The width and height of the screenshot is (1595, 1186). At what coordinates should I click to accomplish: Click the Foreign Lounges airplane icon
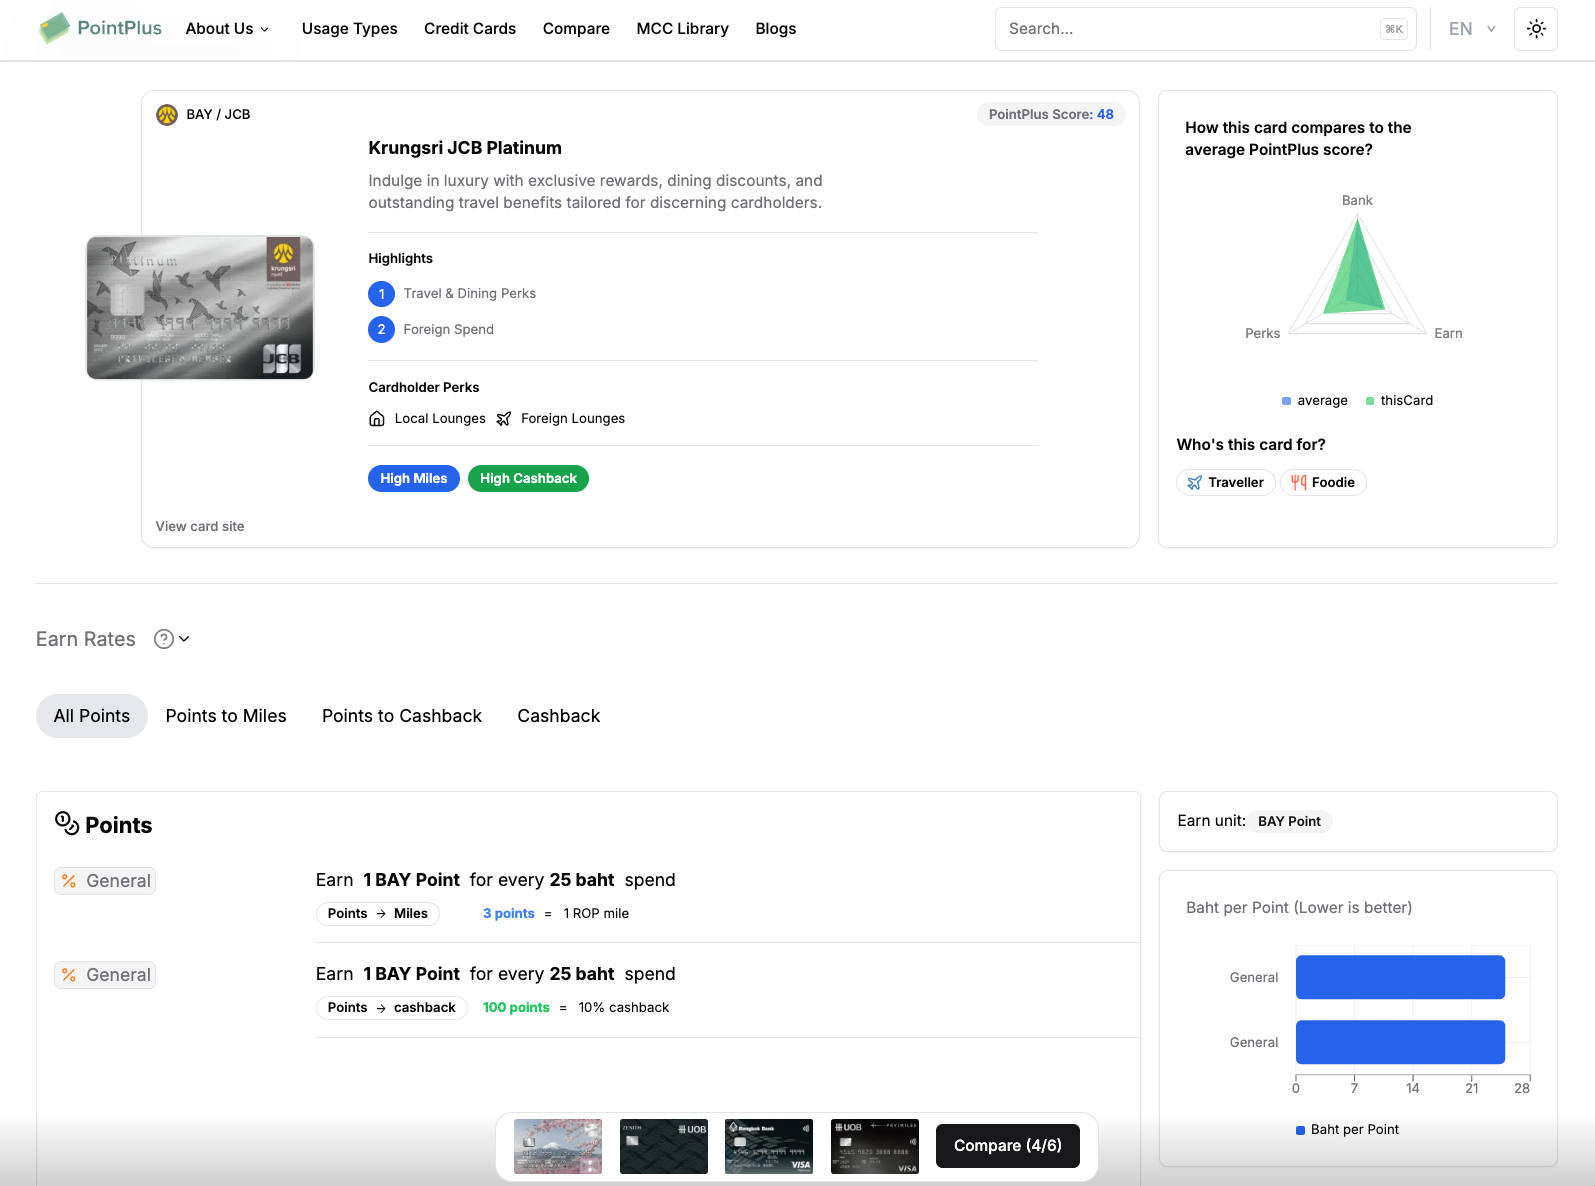[504, 419]
